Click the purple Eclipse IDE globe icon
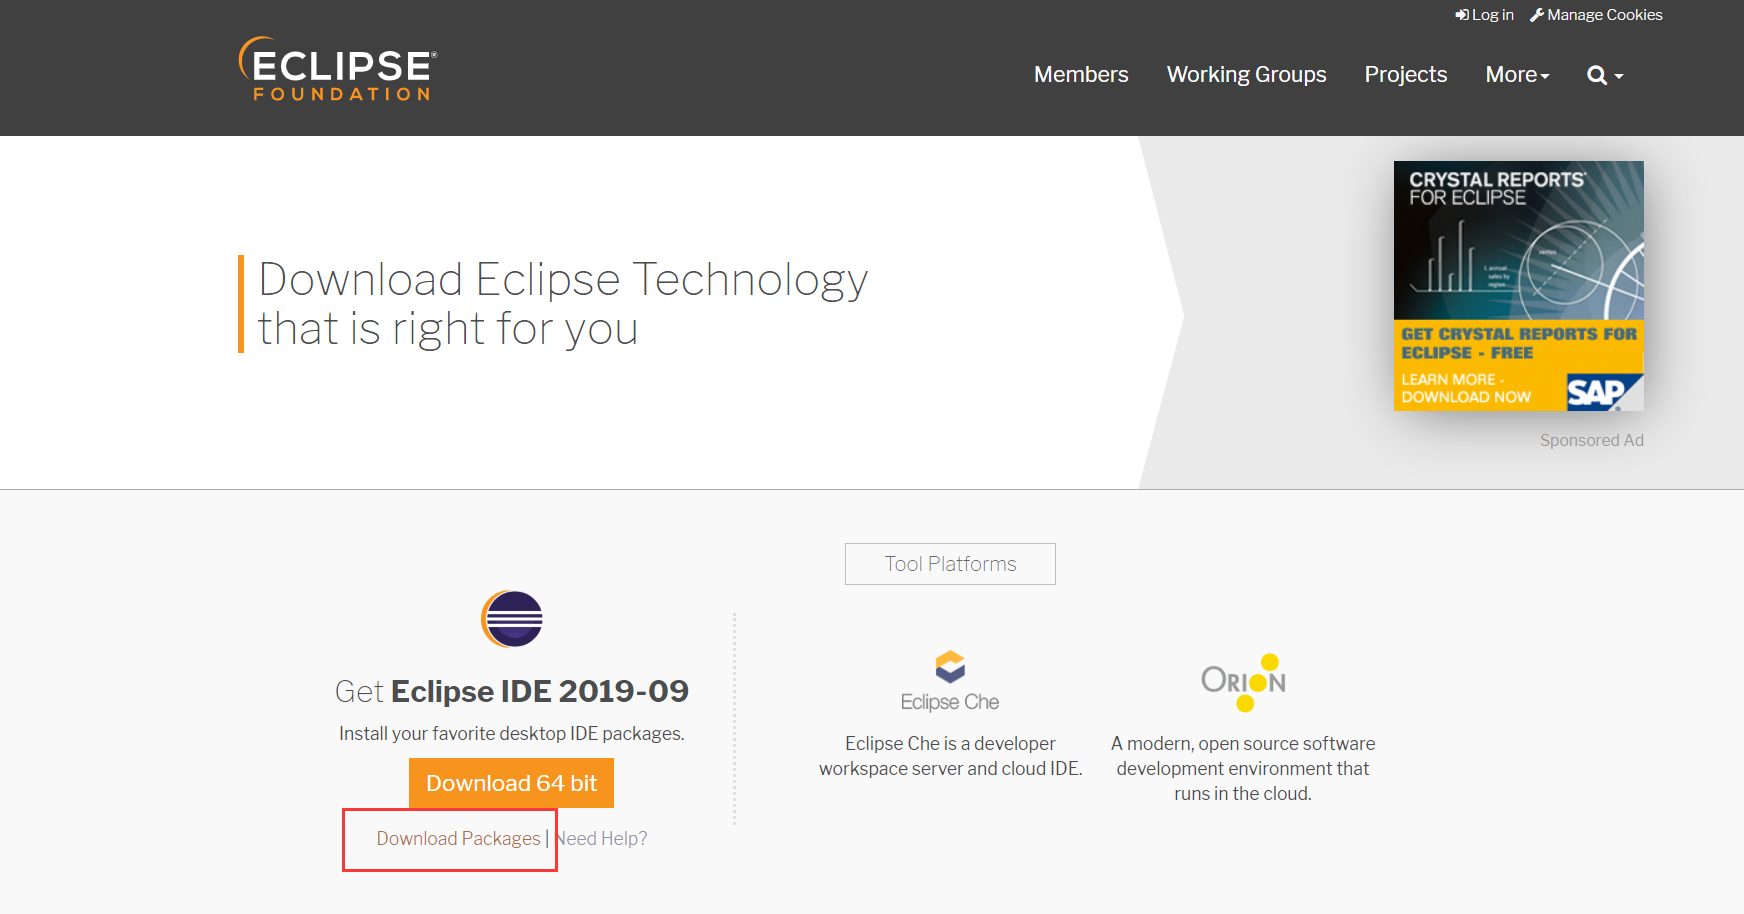The height and width of the screenshot is (914, 1744). (x=511, y=619)
